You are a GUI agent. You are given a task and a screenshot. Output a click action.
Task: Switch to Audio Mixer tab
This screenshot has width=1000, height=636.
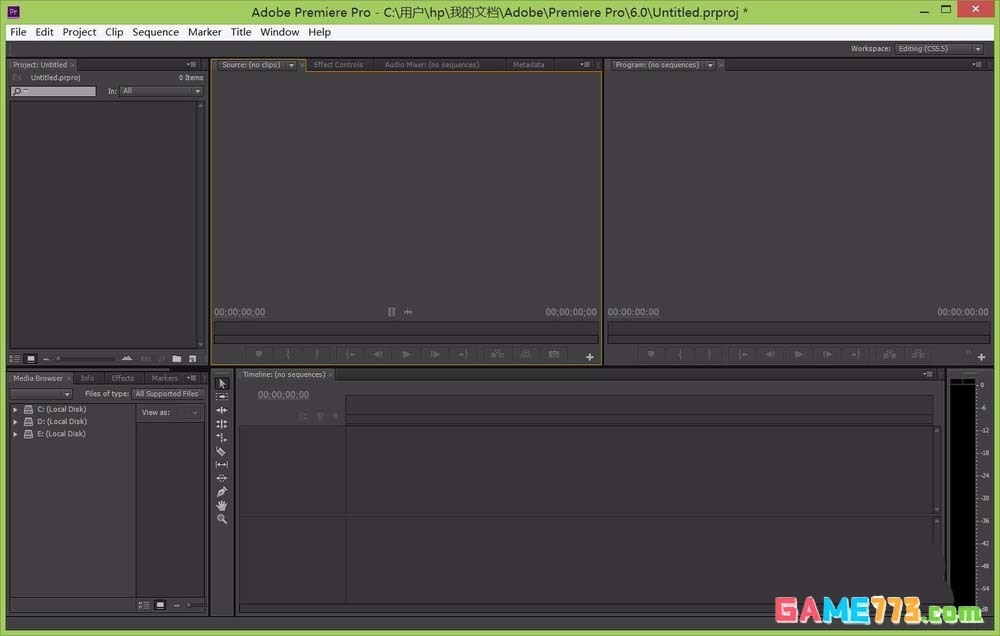click(432, 64)
